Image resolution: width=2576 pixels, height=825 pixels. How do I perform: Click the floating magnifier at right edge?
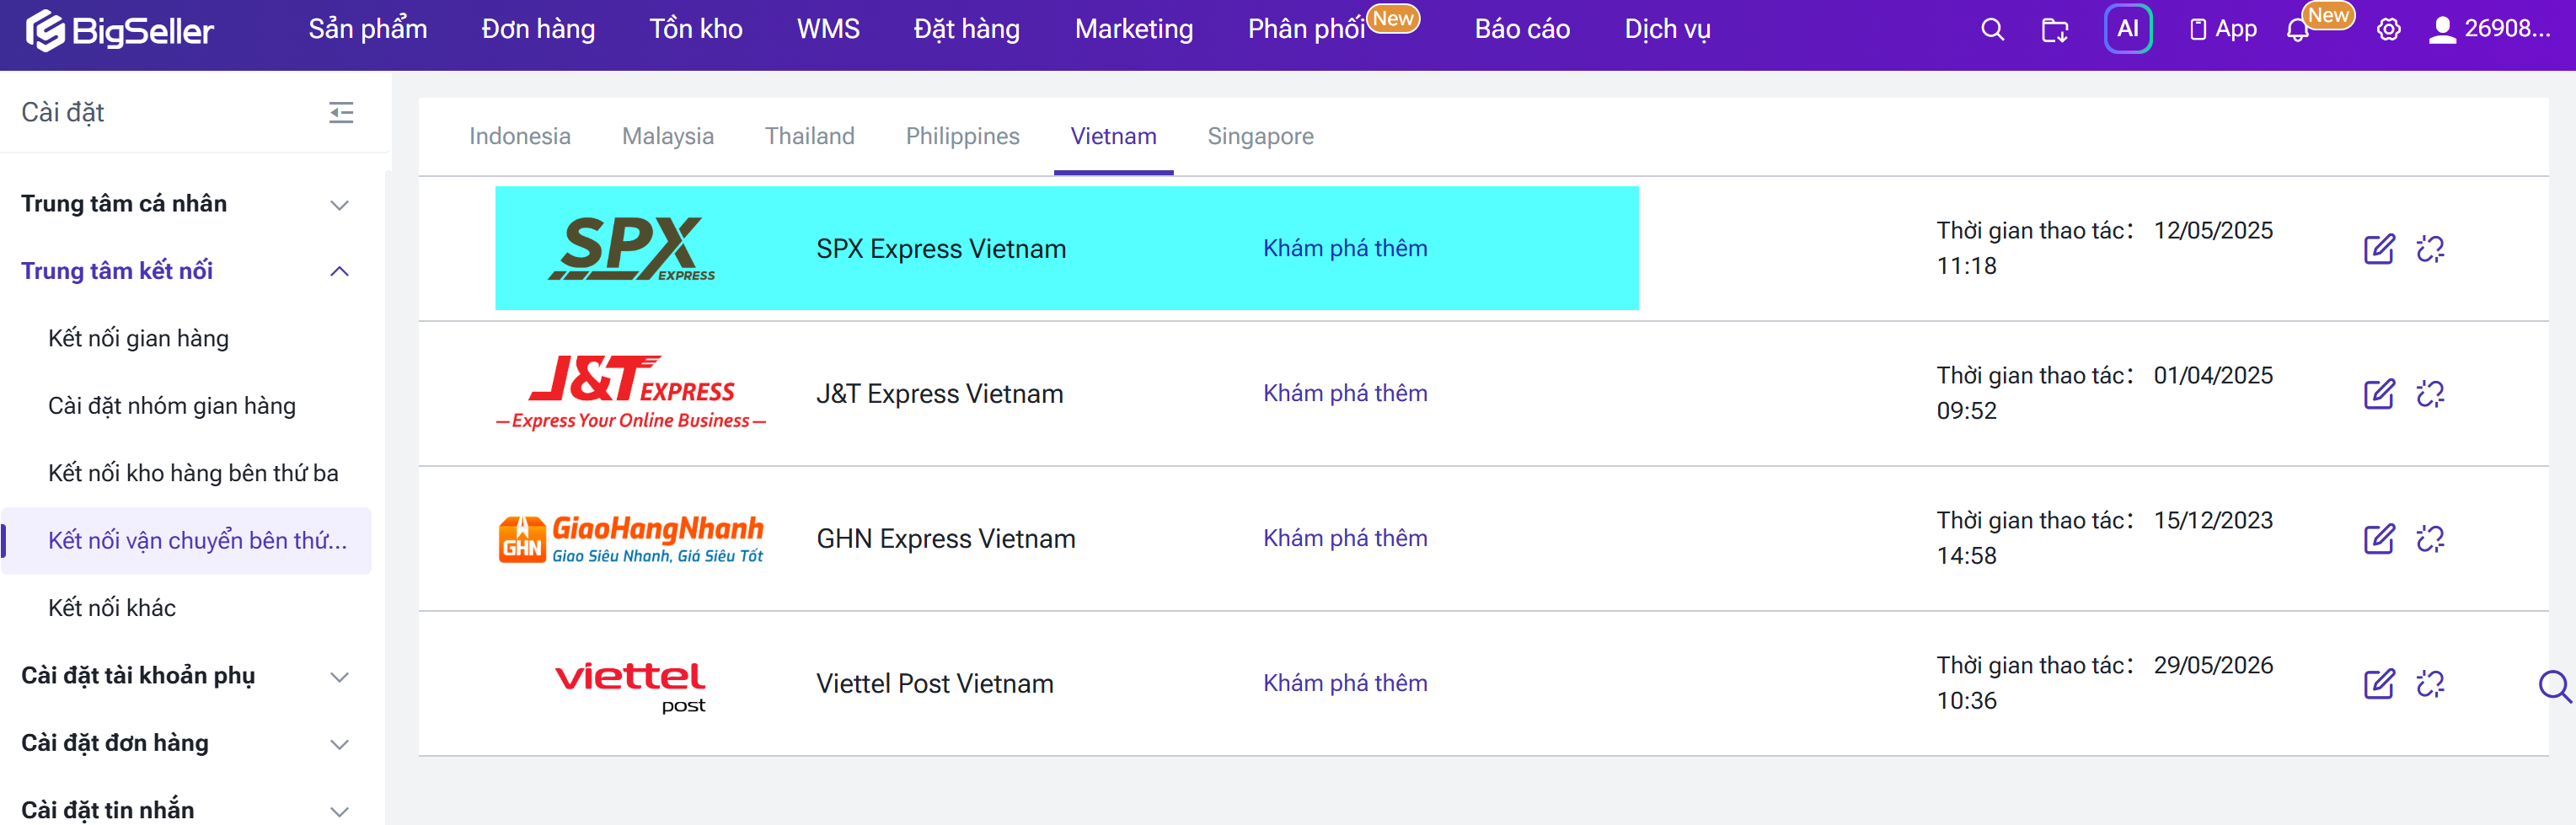(x=2555, y=686)
